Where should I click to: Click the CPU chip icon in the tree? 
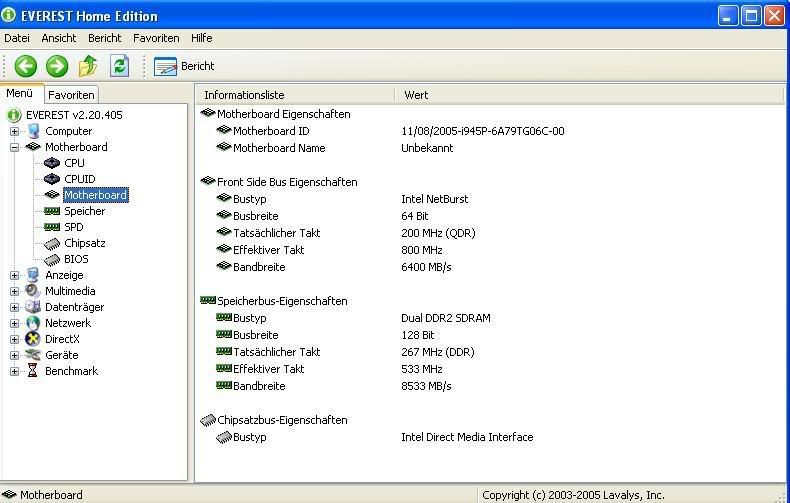click(52, 163)
